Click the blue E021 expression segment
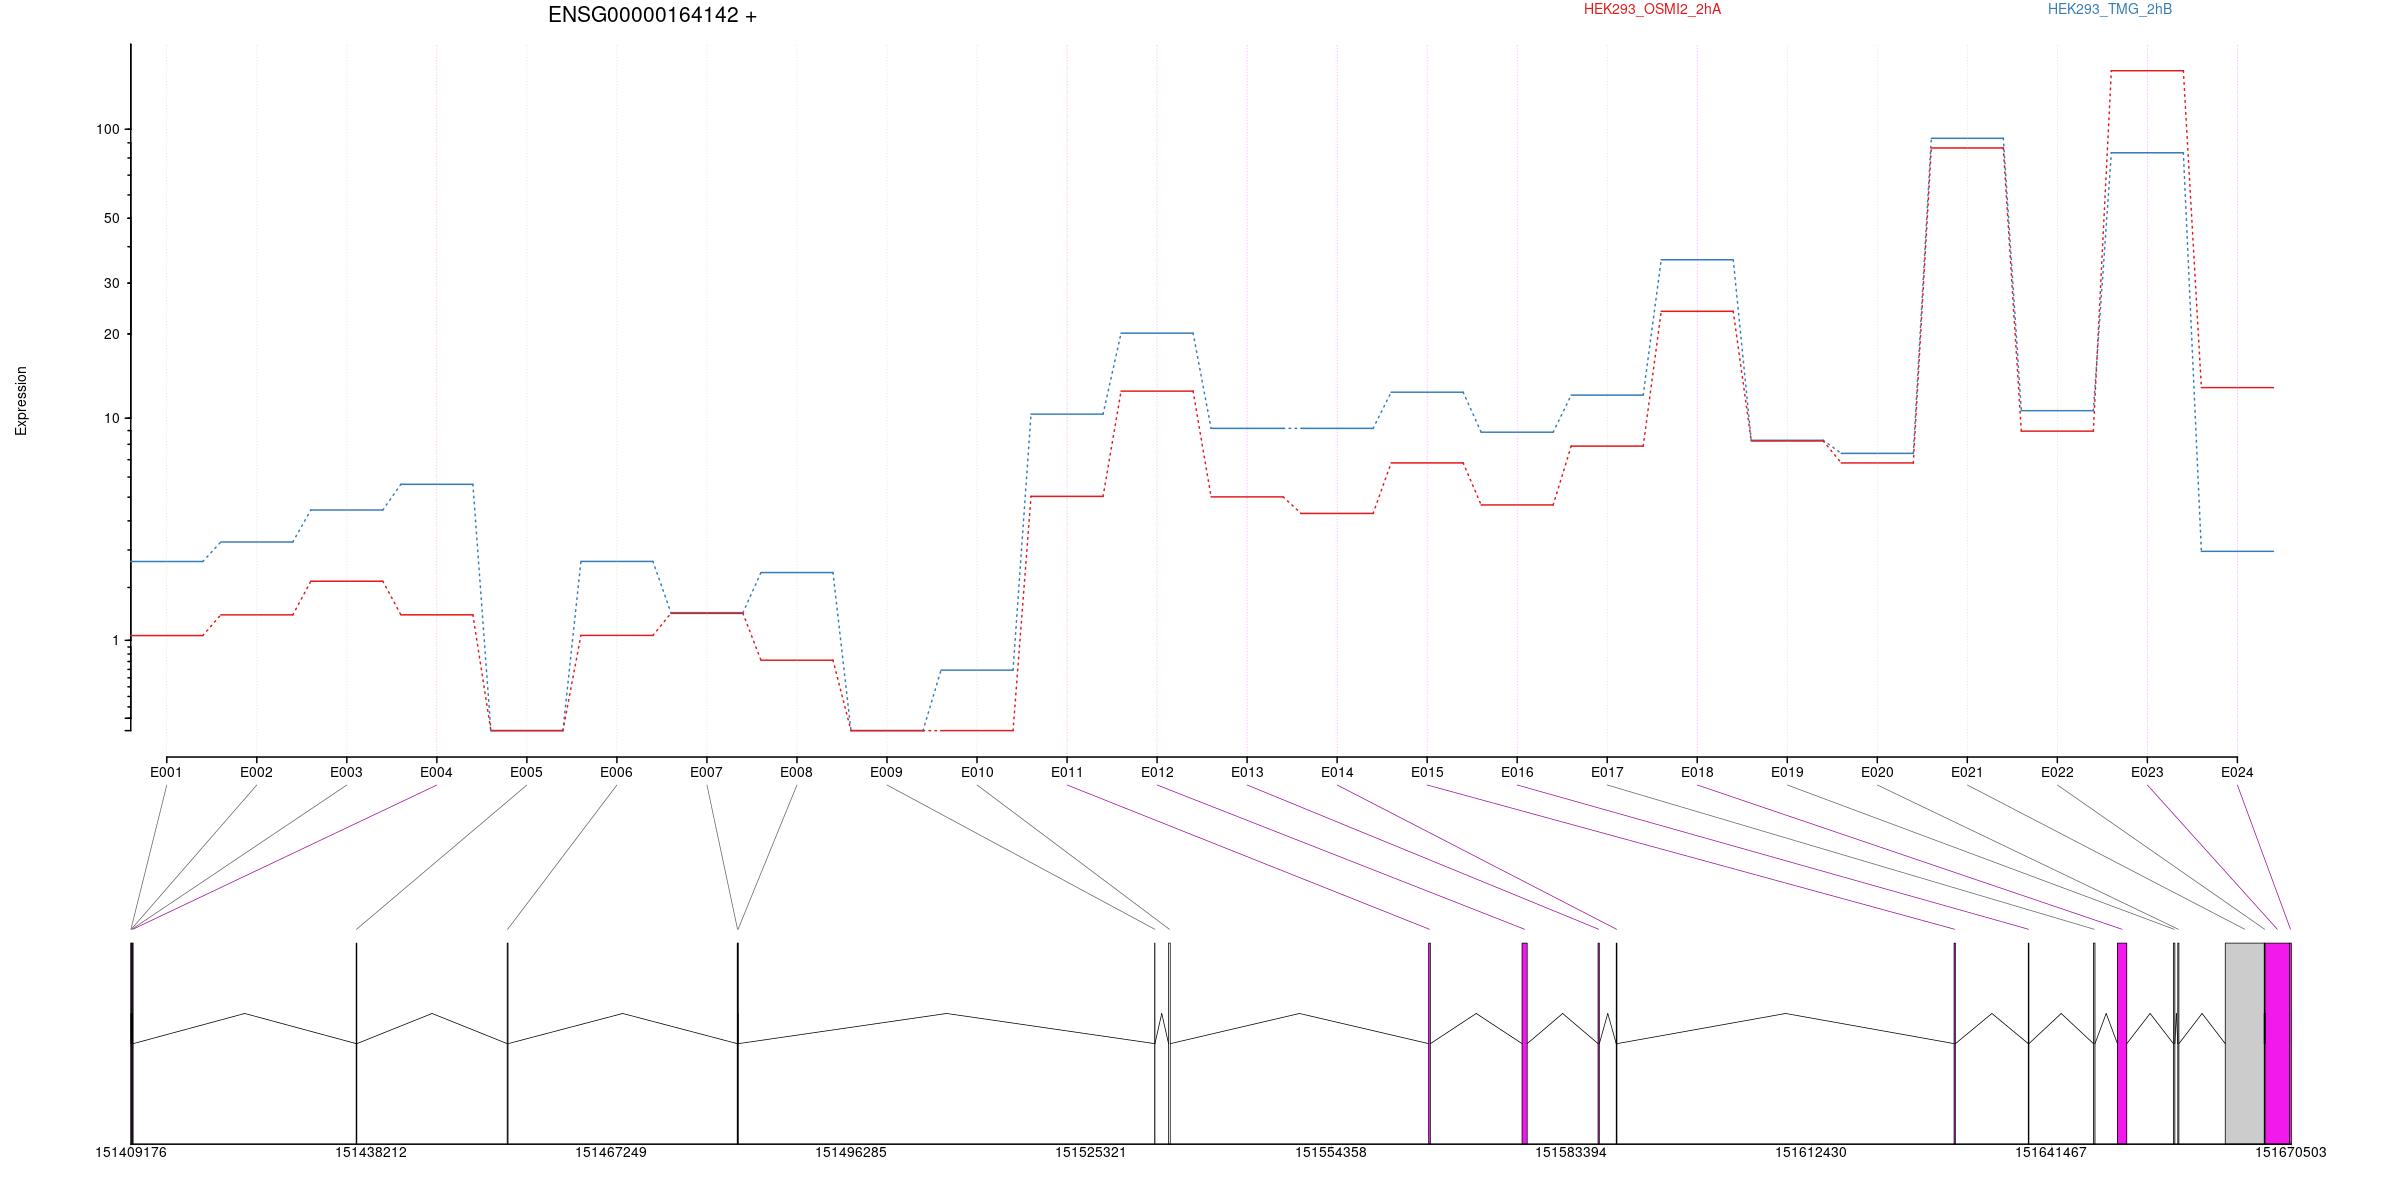The image size is (2400, 1200). [x=1967, y=138]
